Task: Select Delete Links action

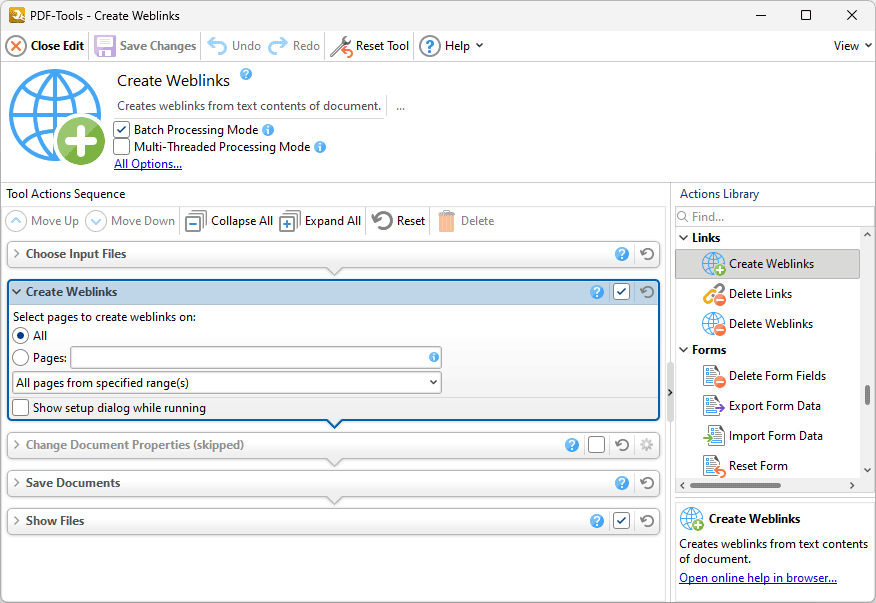Action: (x=768, y=294)
